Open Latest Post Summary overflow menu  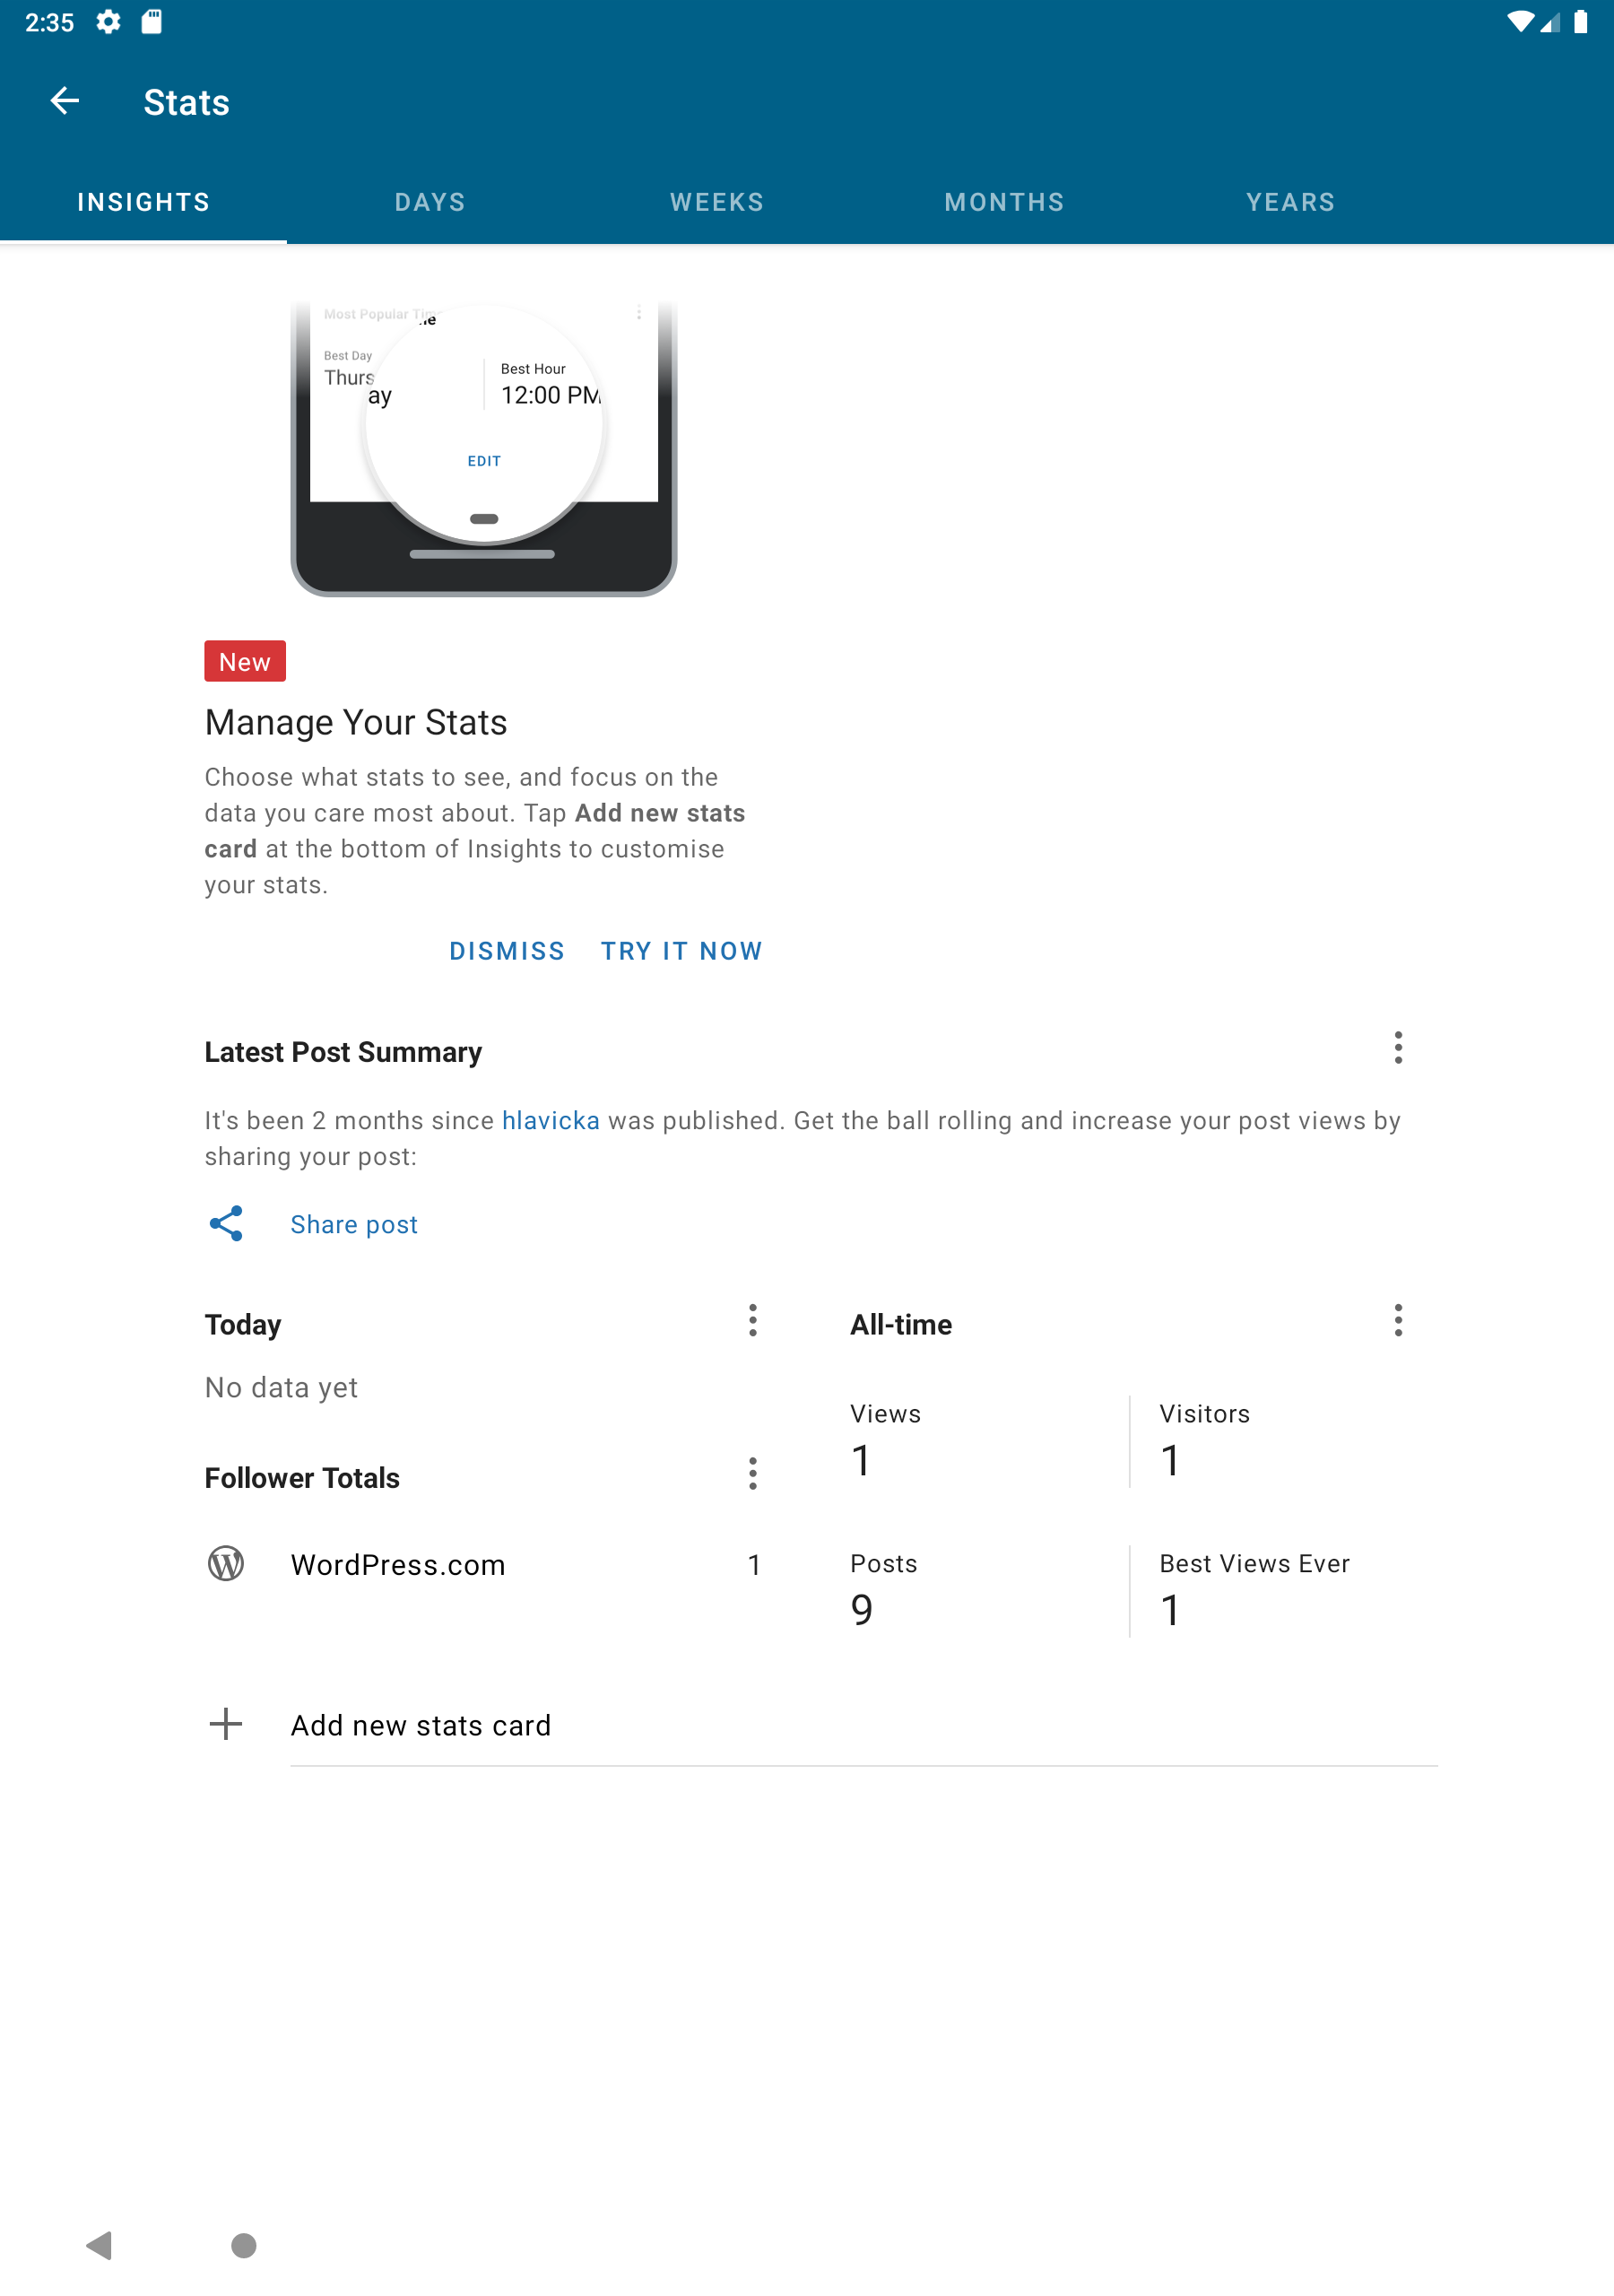(x=1398, y=1048)
